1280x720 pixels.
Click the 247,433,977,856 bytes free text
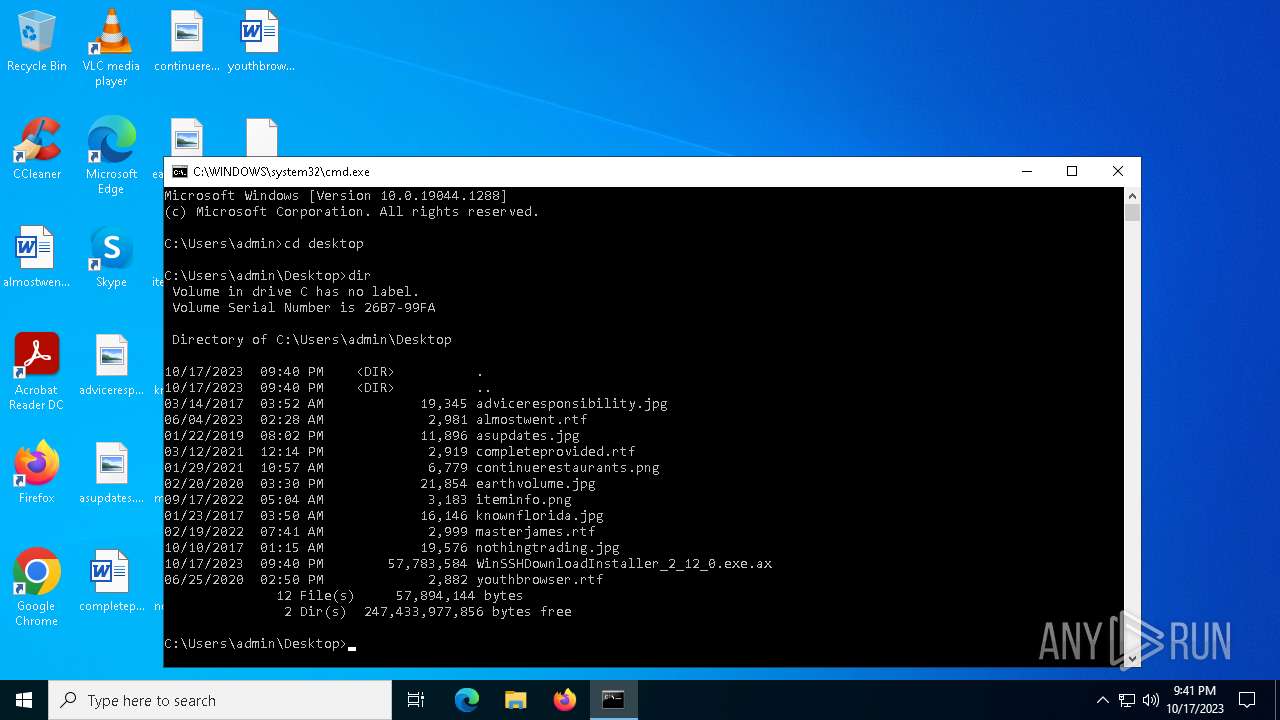(468, 612)
